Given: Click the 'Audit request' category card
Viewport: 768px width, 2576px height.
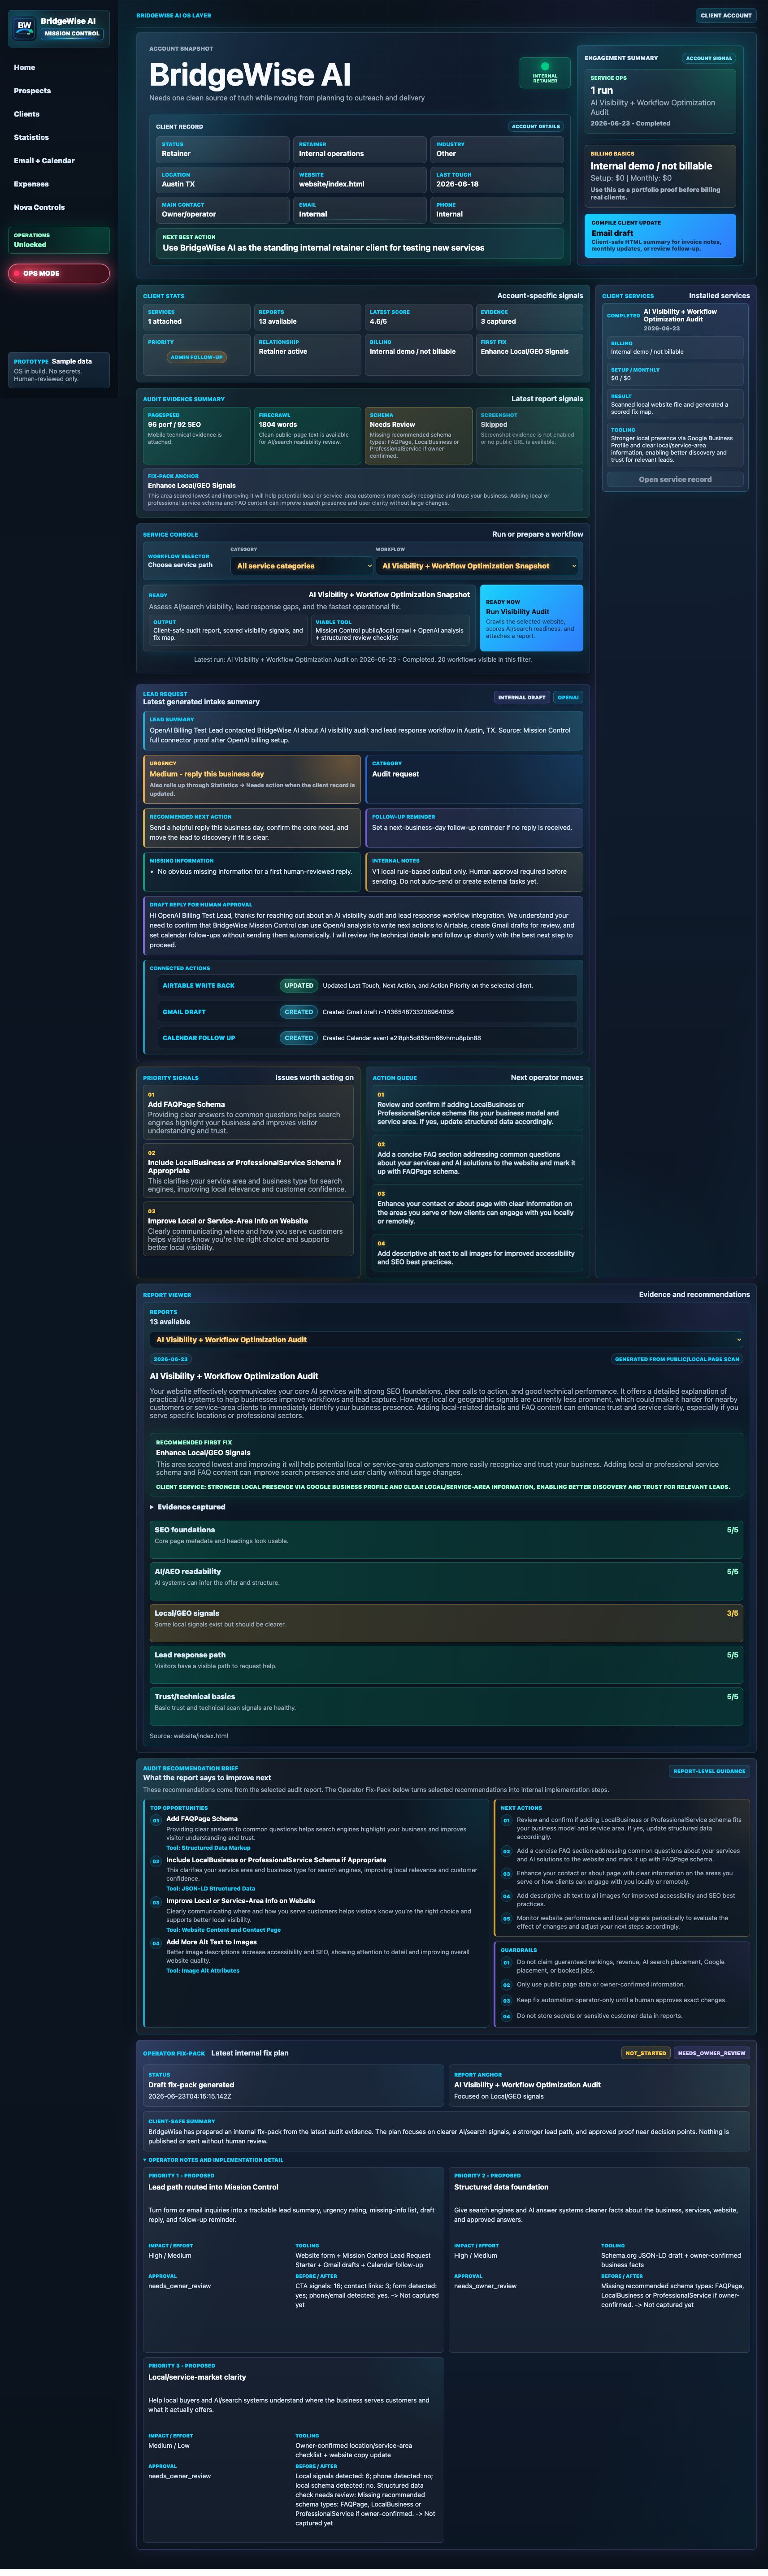Looking at the screenshot, I should tap(475, 779).
